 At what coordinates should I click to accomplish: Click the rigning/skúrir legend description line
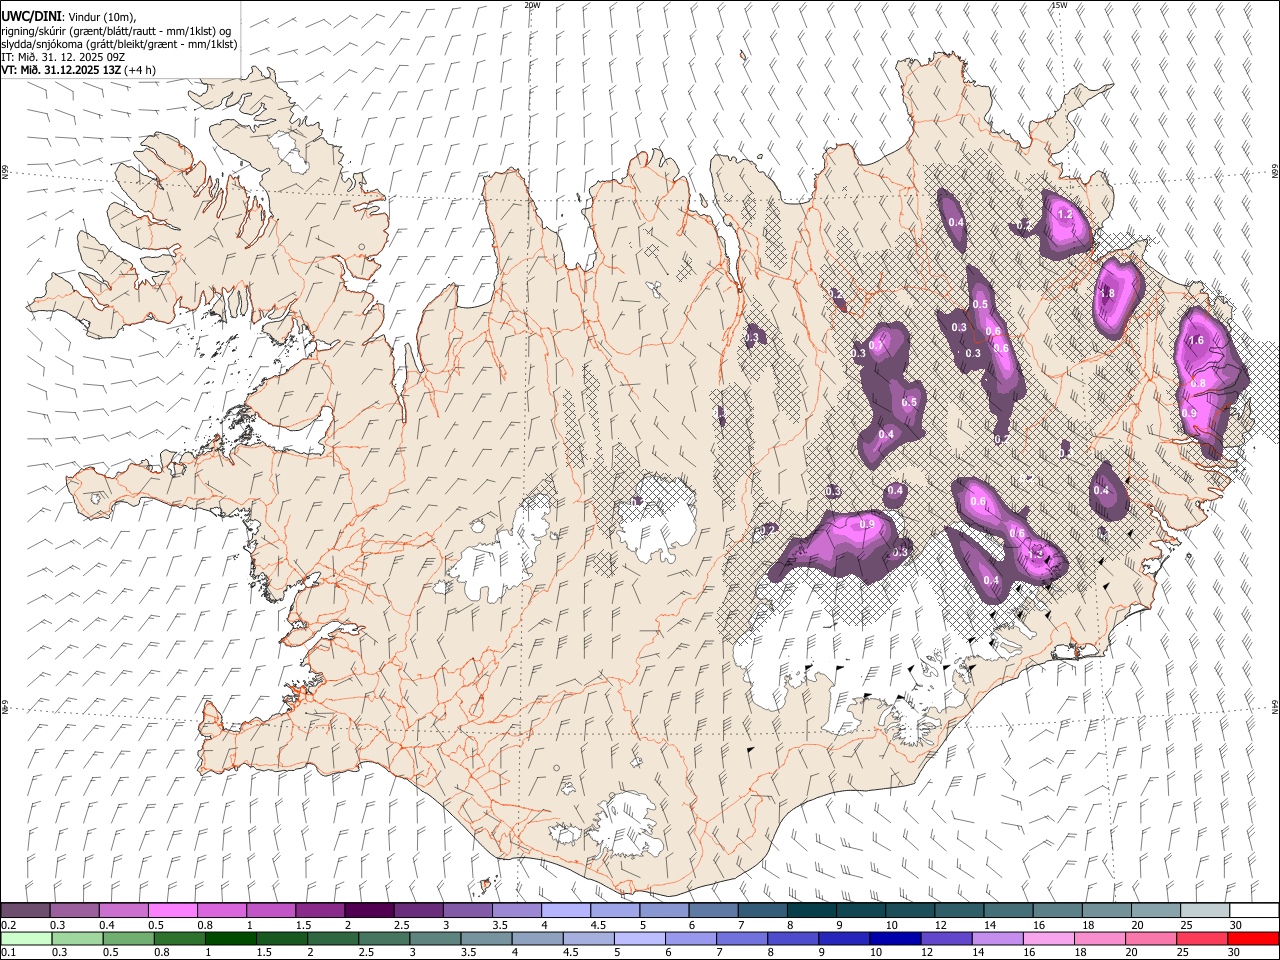coord(116,30)
